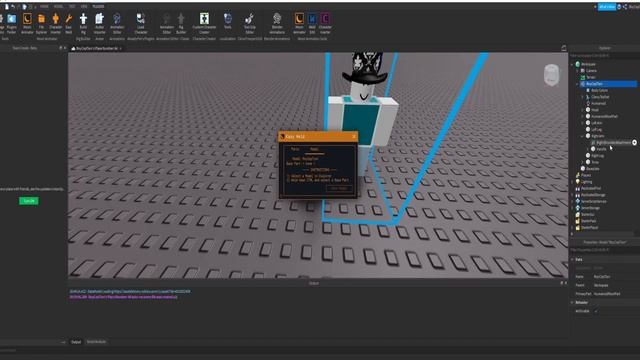Select Left Leg in the Explorer tree
The width and height of the screenshot is (640, 360).
coord(596,129)
